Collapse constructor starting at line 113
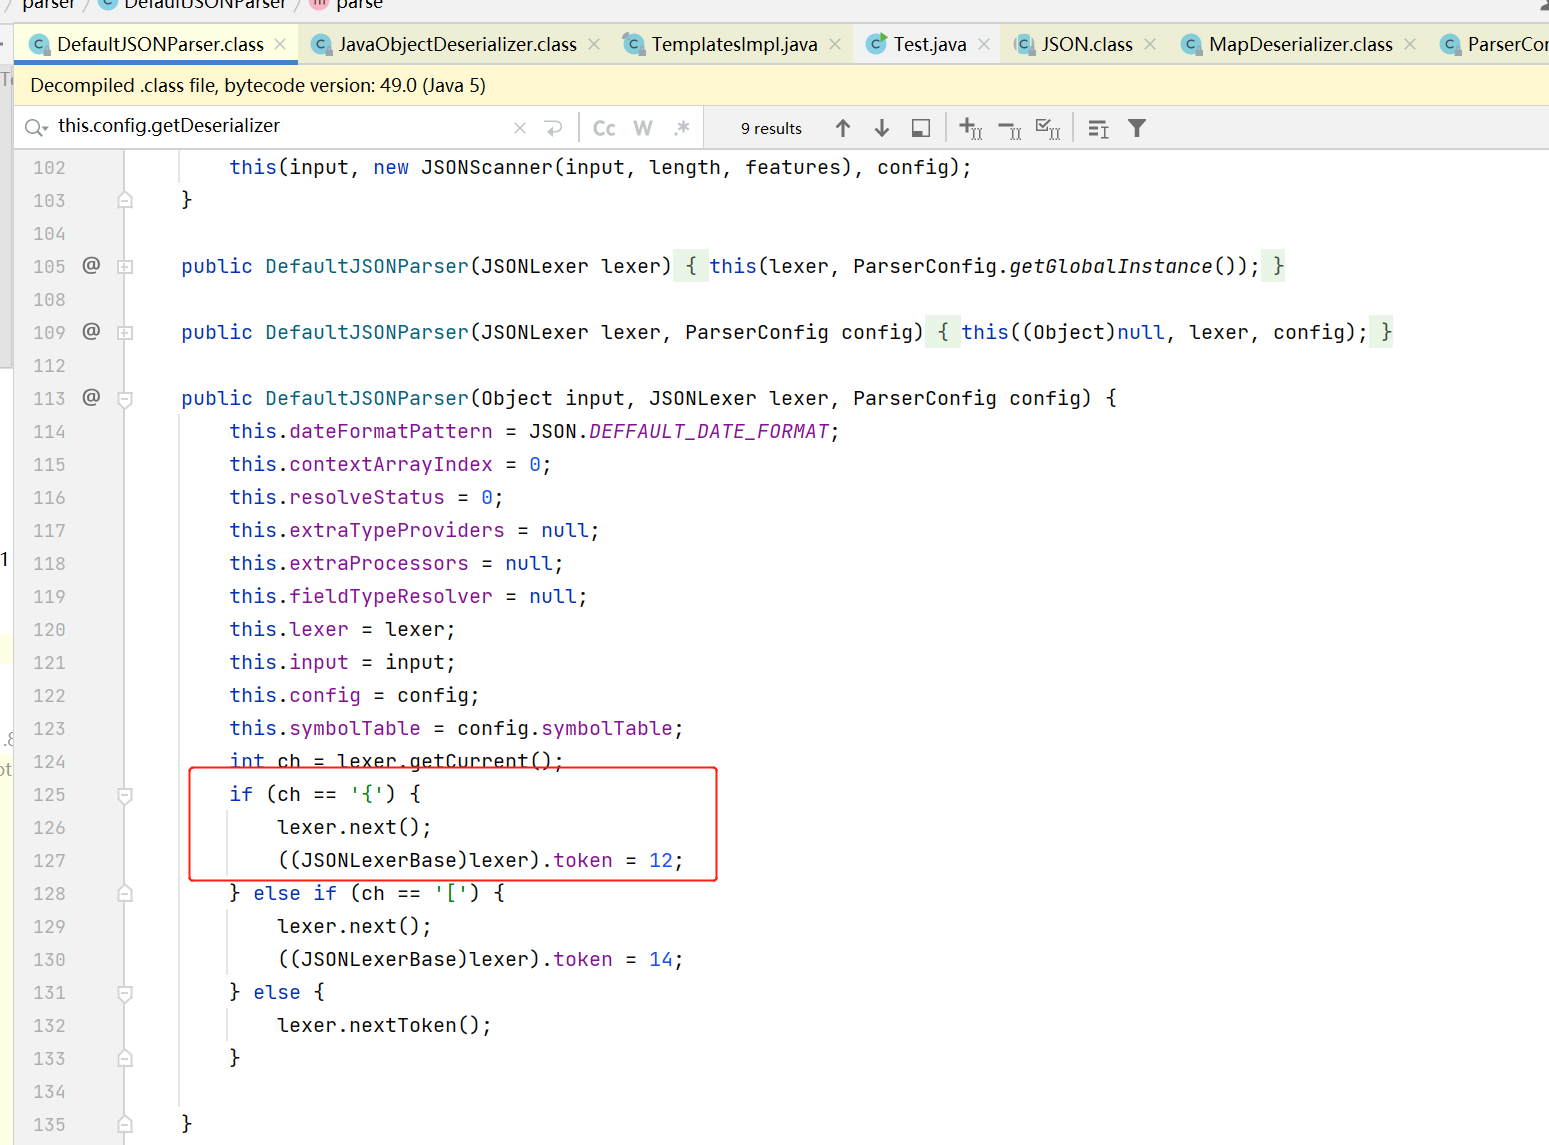The height and width of the screenshot is (1145, 1549). tap(125, 399)
